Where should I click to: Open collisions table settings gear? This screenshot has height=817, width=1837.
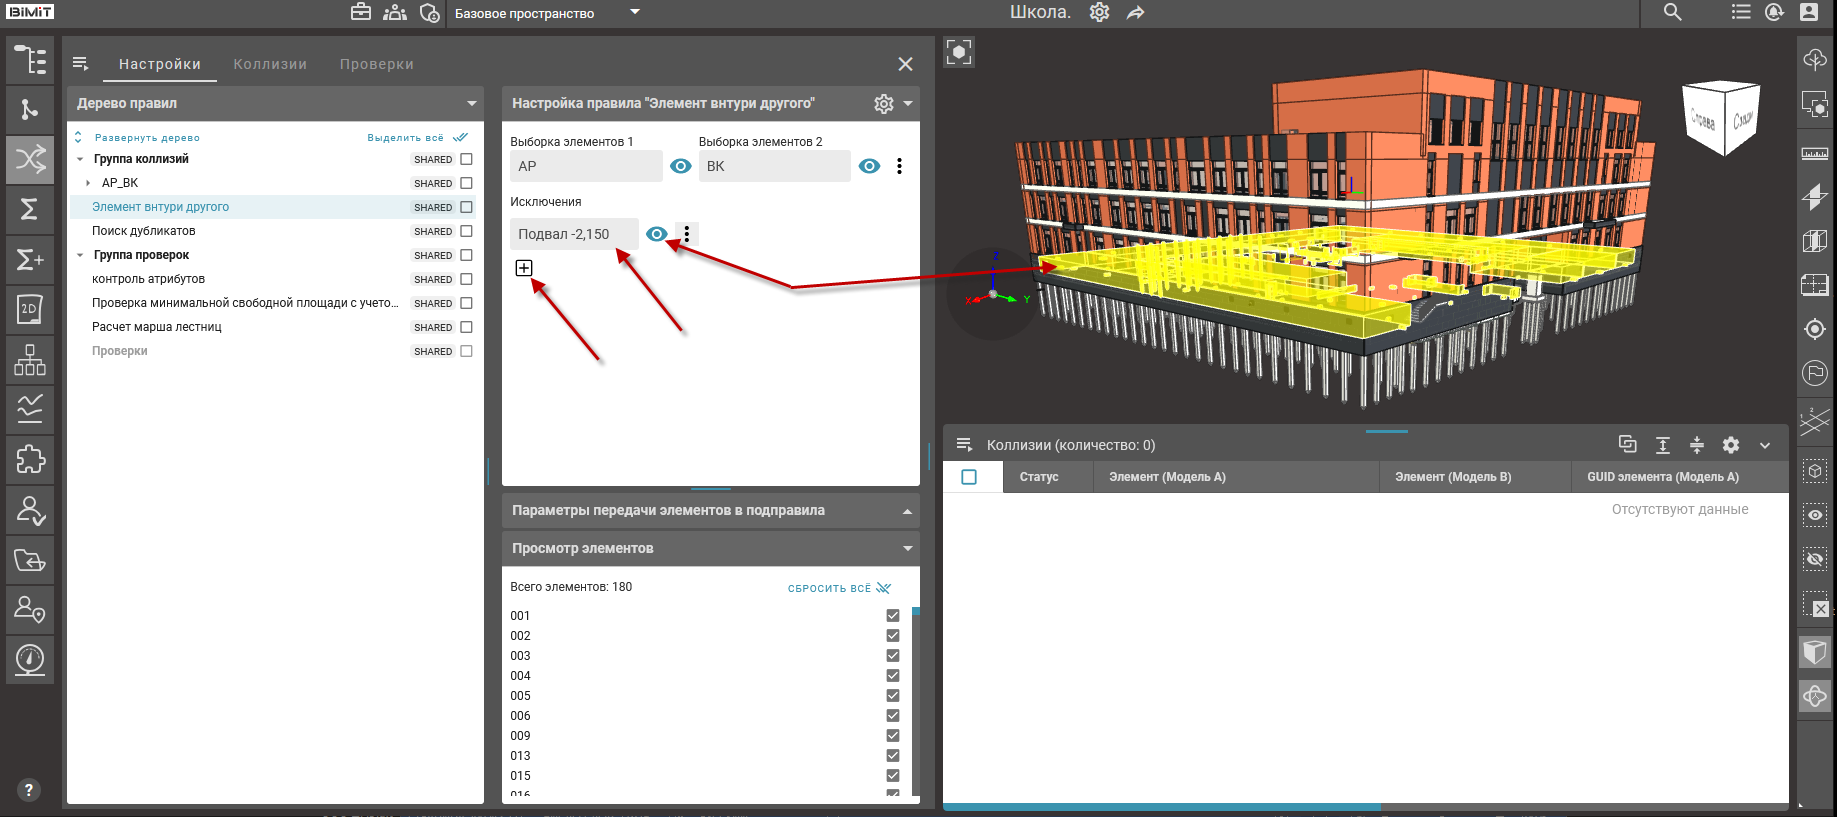click(1731, 445)
